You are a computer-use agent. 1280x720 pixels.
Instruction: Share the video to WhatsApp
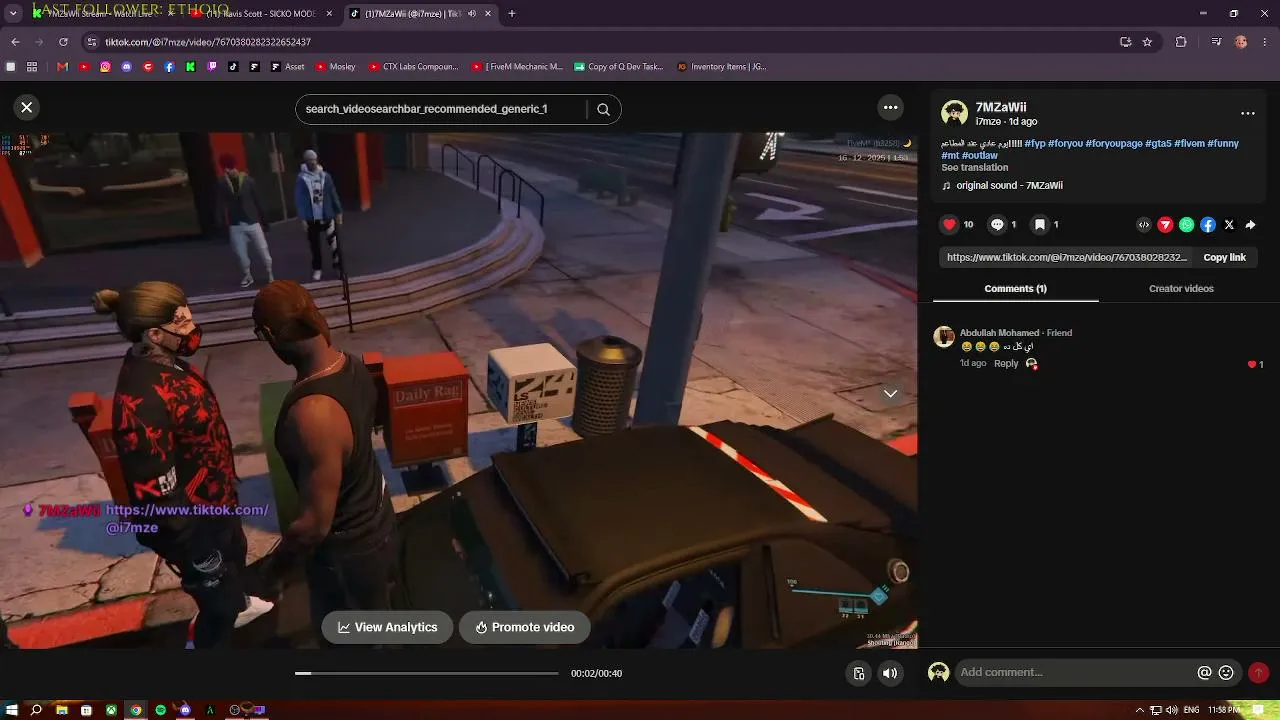point(1186,225)
